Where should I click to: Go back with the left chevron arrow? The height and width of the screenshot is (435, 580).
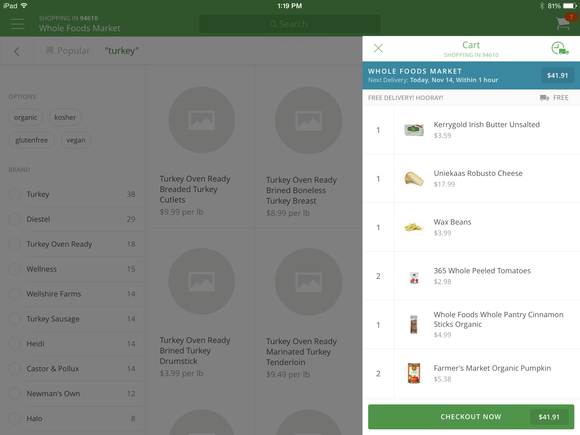17,51
